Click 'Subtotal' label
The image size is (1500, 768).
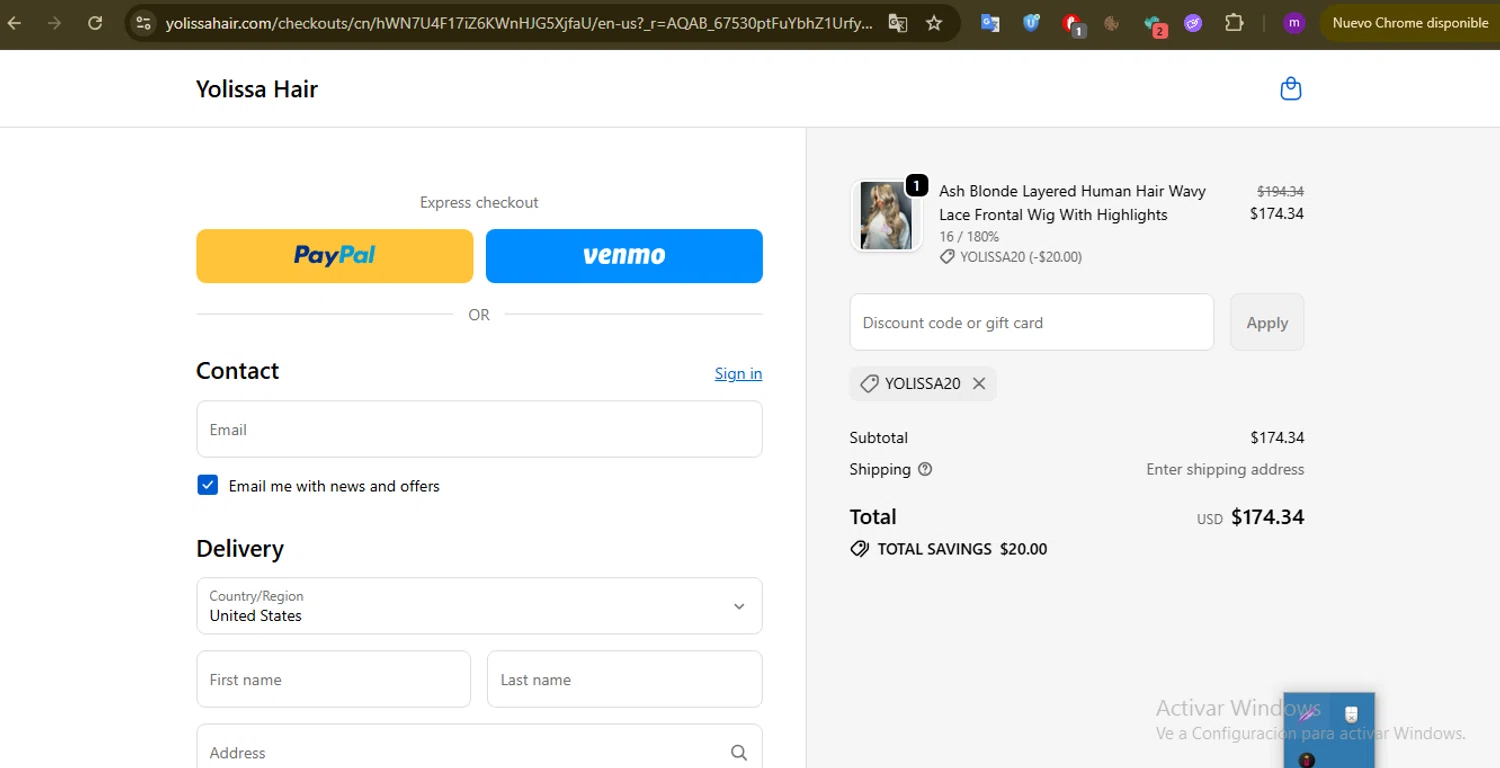pyautogui.click(x=879, y=437)
